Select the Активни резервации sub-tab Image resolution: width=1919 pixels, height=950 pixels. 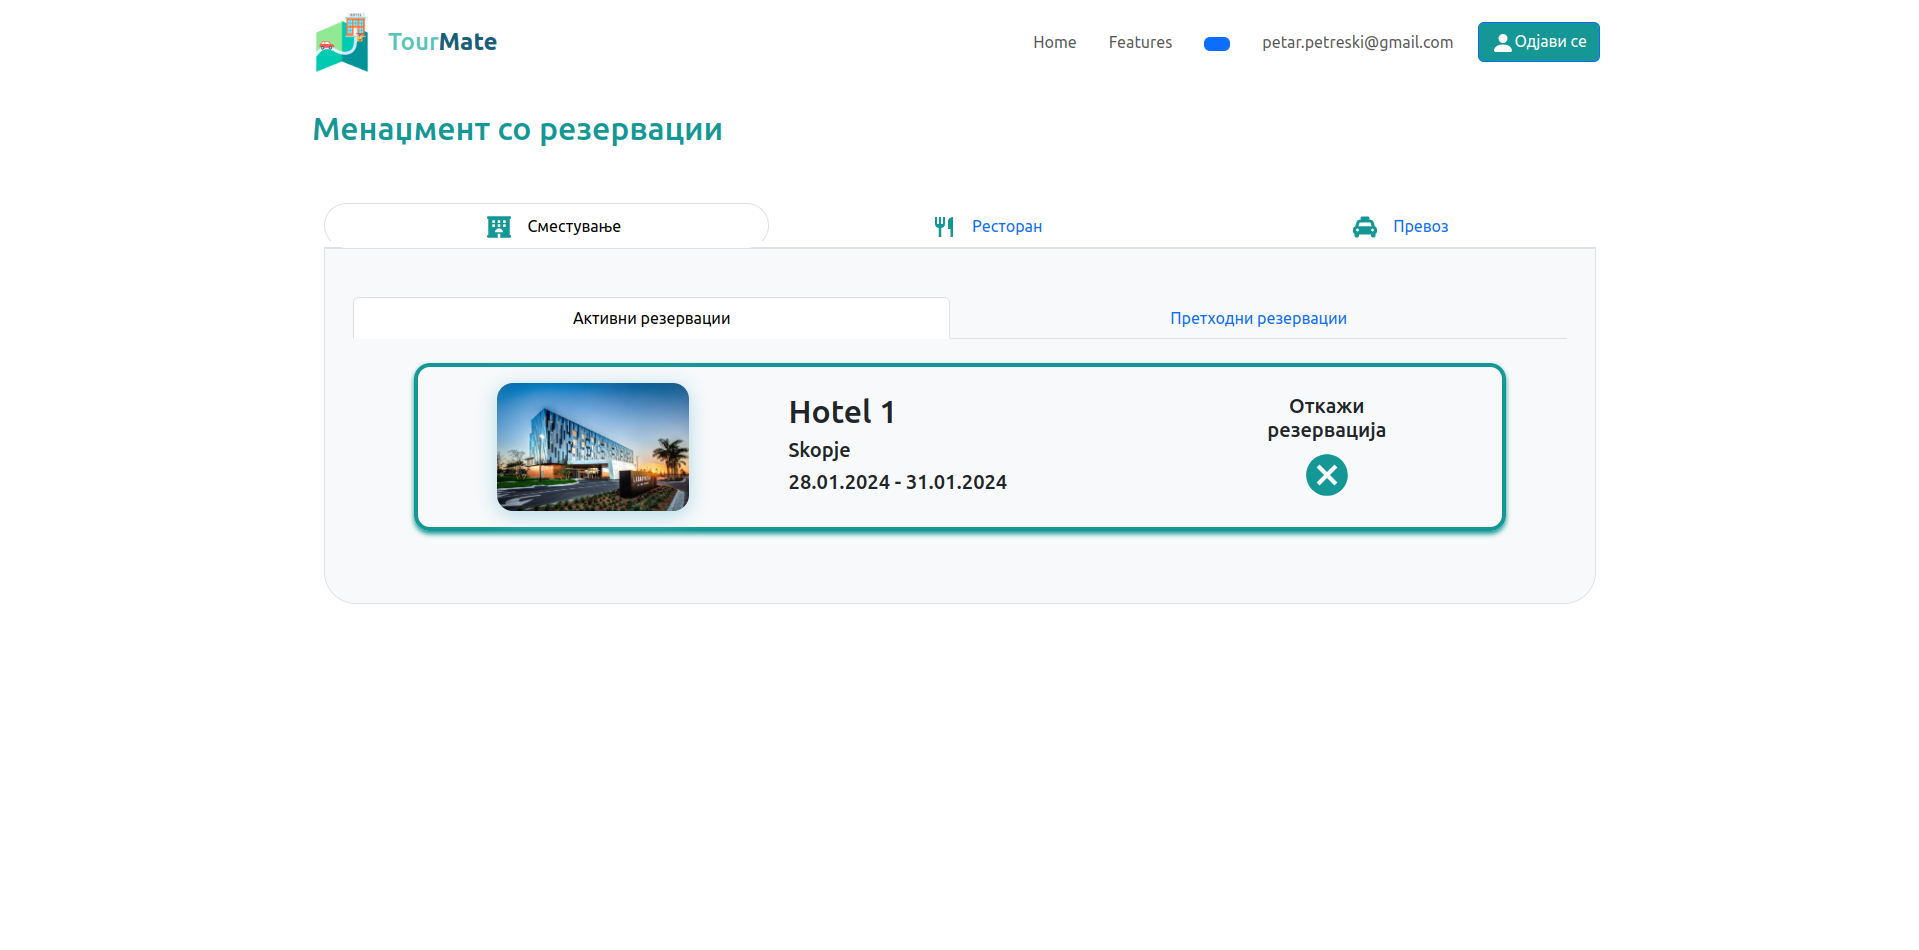(651, 319)
